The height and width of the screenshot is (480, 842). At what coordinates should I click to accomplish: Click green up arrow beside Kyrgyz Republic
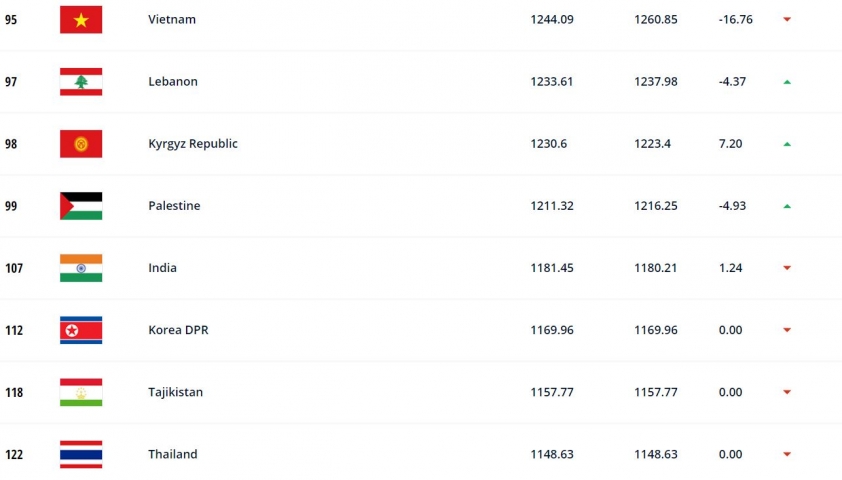tap(787, 144)
